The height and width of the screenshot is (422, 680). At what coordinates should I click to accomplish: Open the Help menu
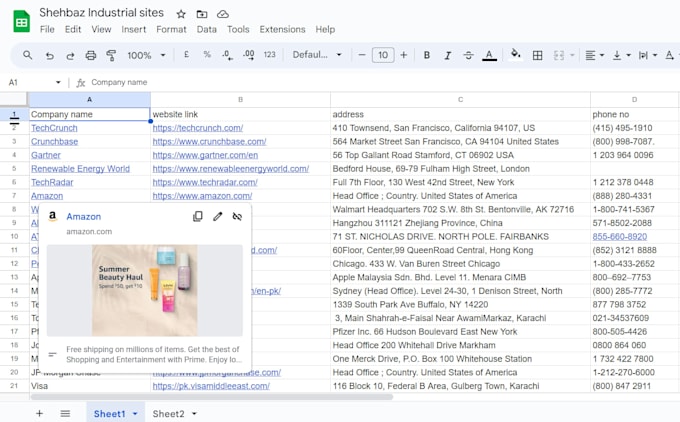325,29
